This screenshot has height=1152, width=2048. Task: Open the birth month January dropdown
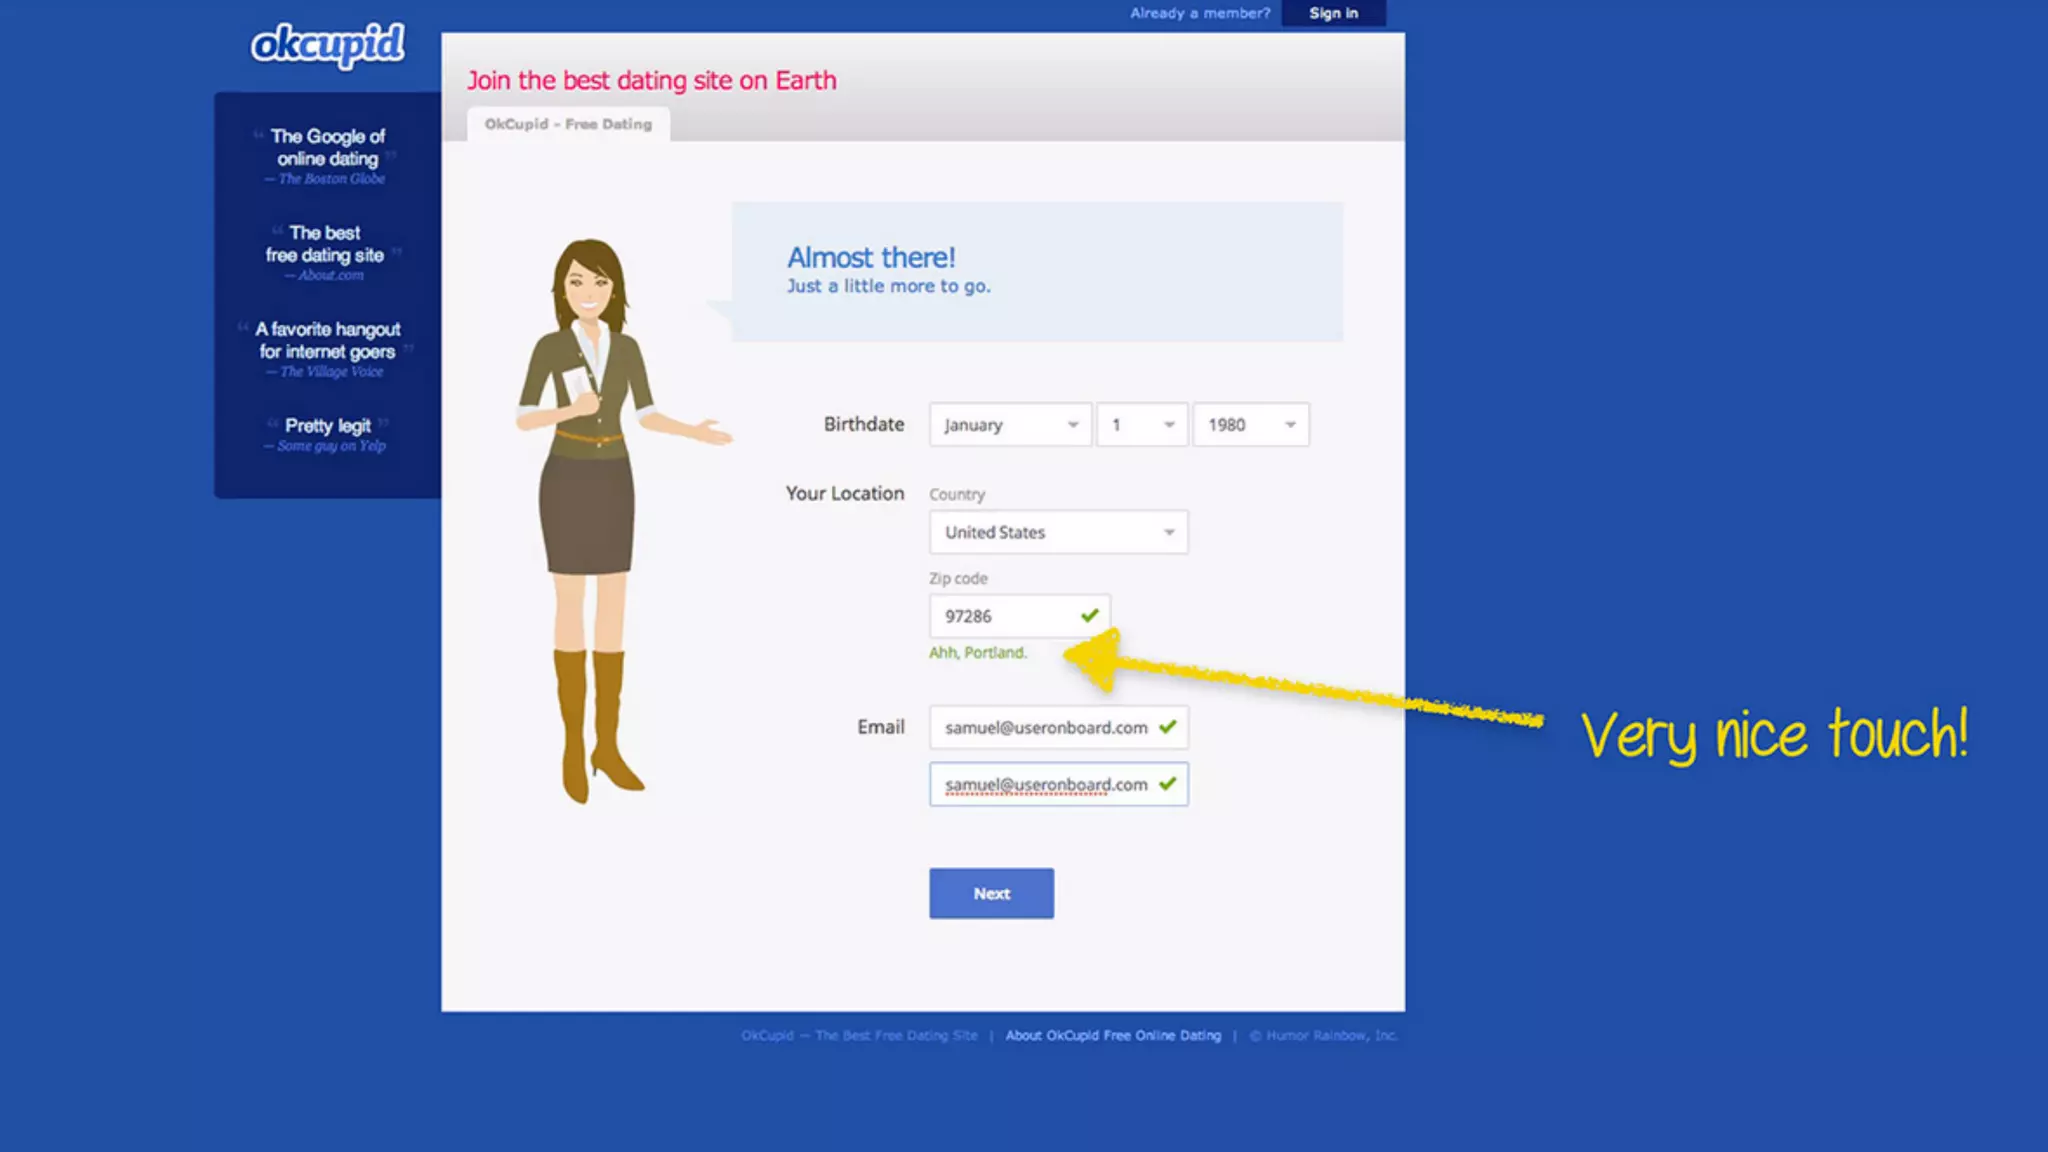coord(1009,425)
